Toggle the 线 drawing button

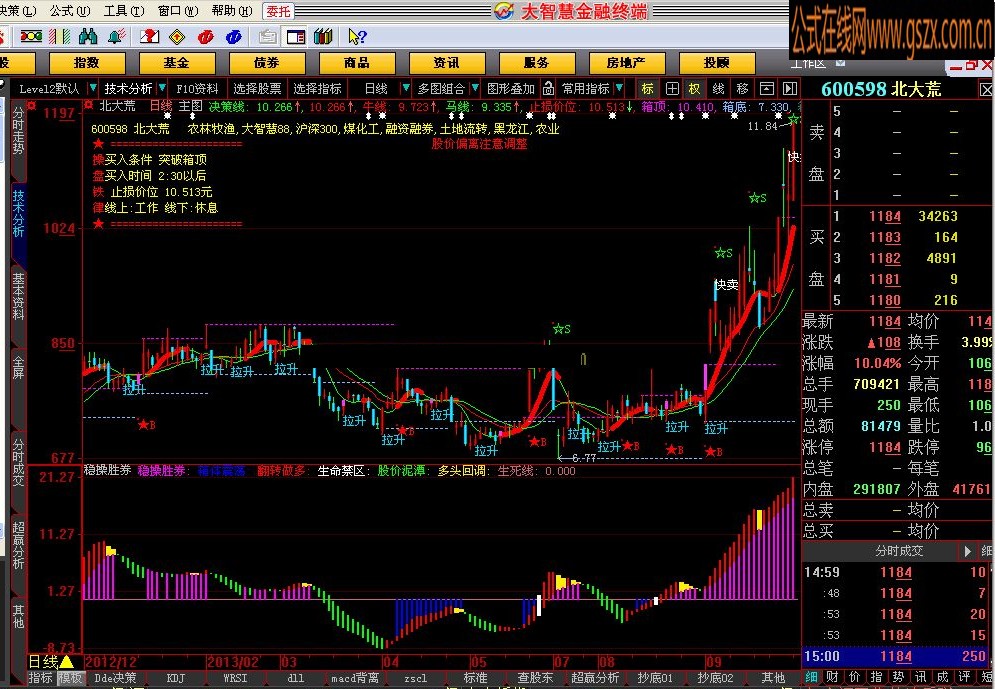tap(718, 88)
